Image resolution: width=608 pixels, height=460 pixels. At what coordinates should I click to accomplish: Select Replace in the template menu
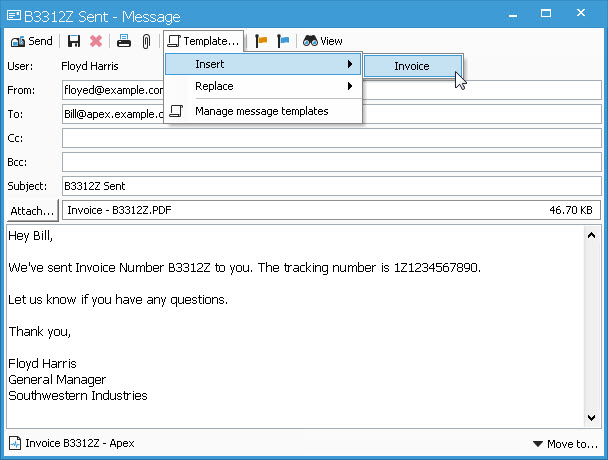[x=263, y=86]
